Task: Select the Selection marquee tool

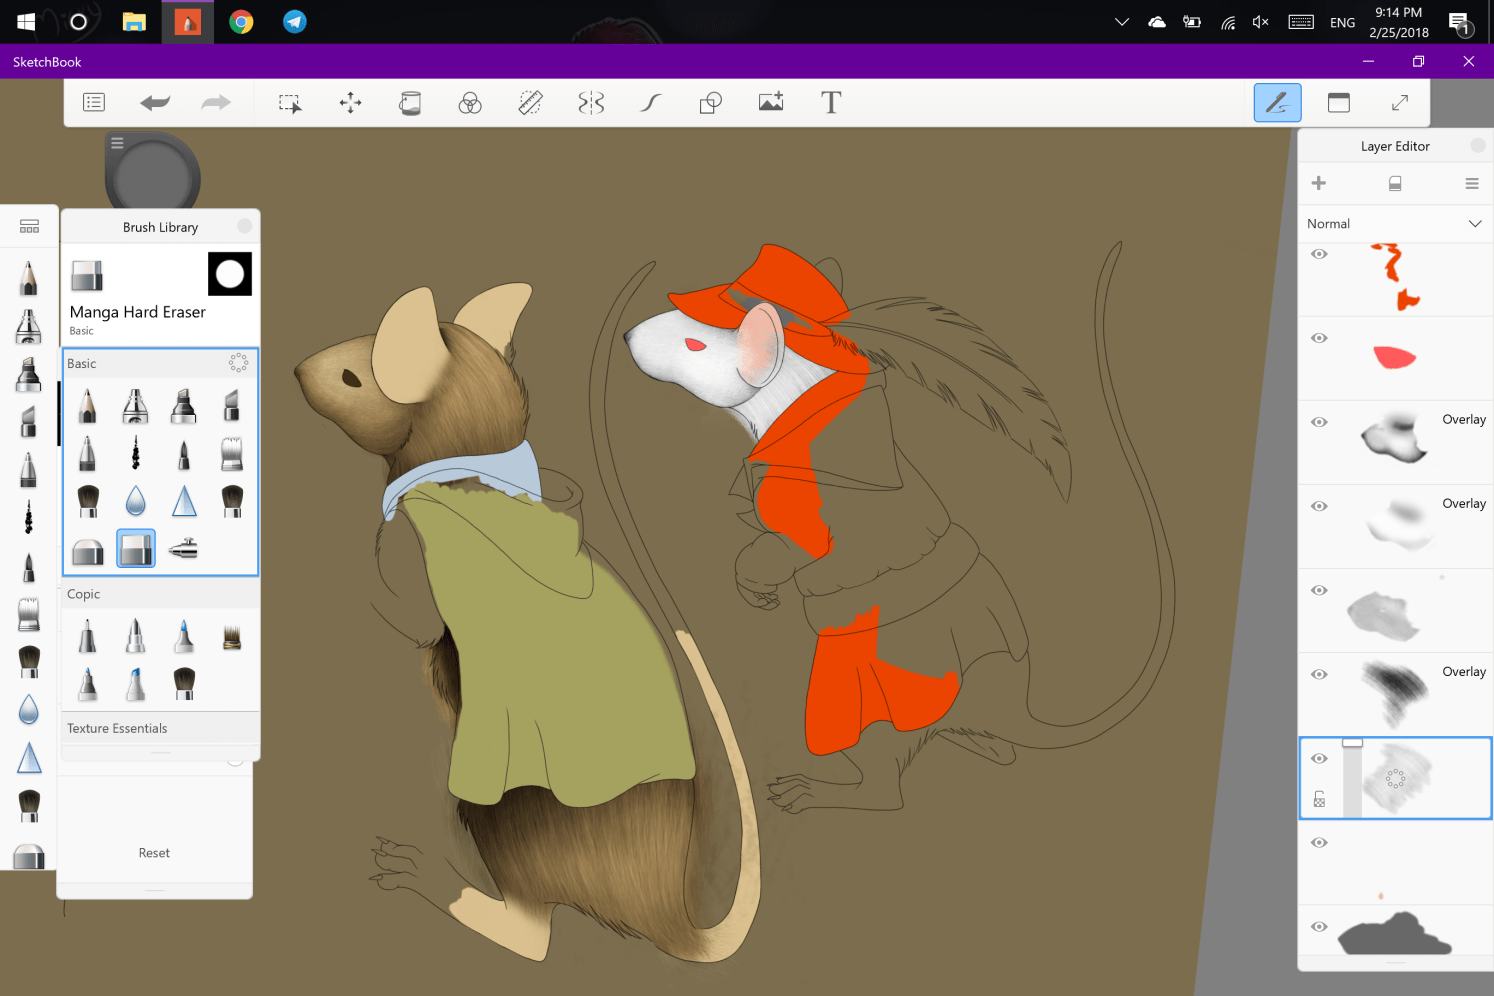Action: [290, 103]
